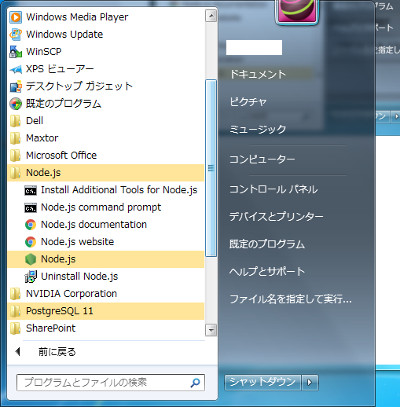Open ドキュメント in right pane
400x407 pixels.
258,74
